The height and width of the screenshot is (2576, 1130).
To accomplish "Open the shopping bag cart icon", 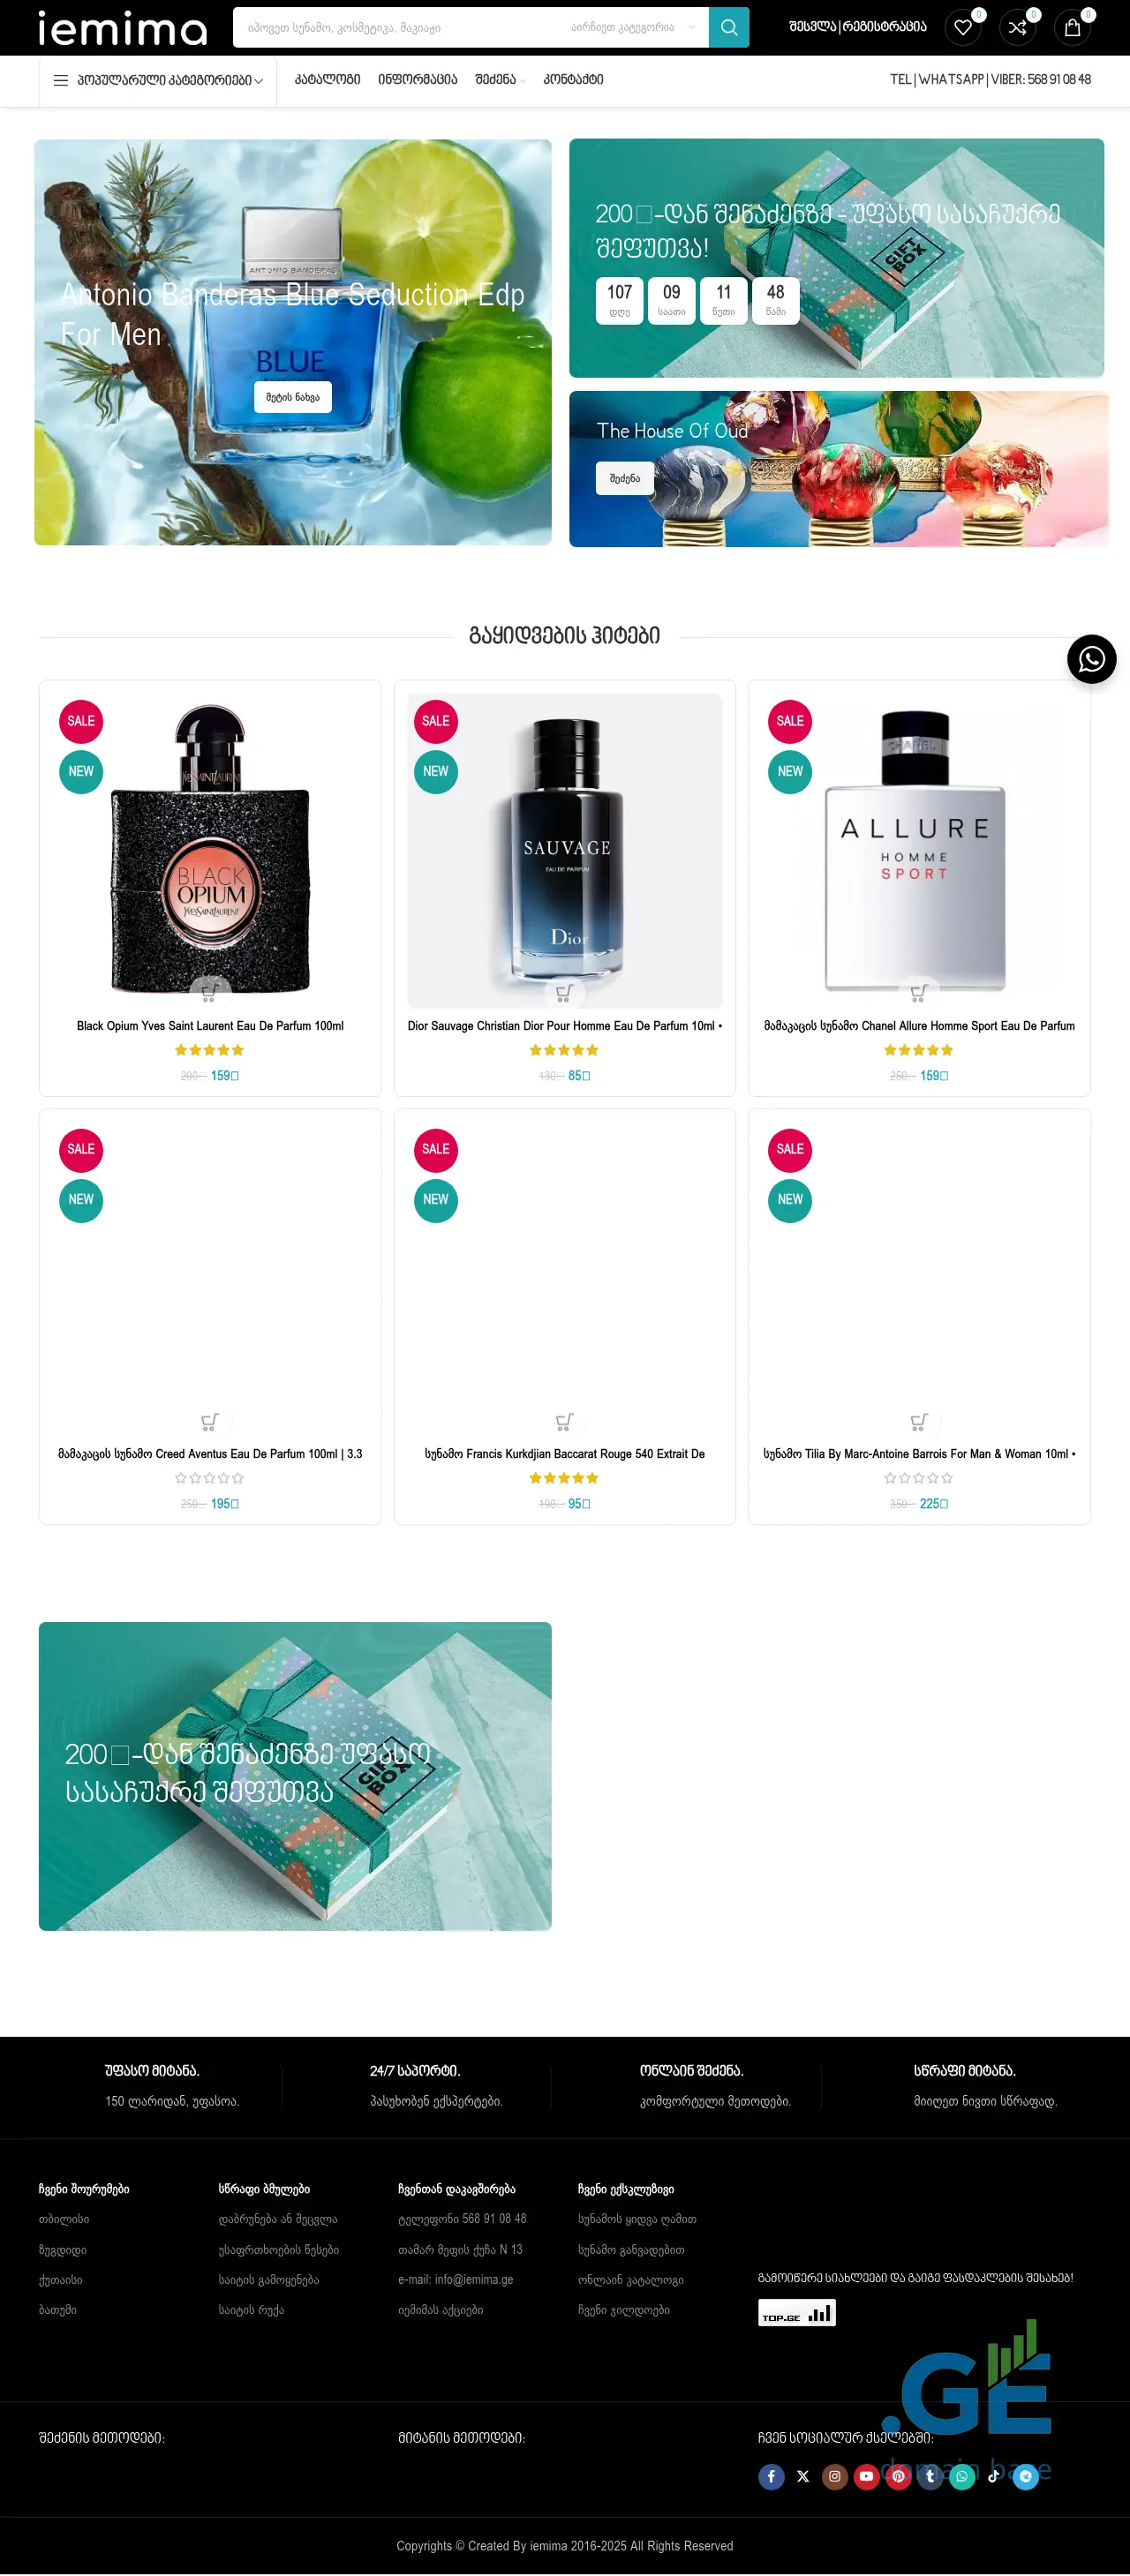I will pyautogui.click(x=1073, y=28).
